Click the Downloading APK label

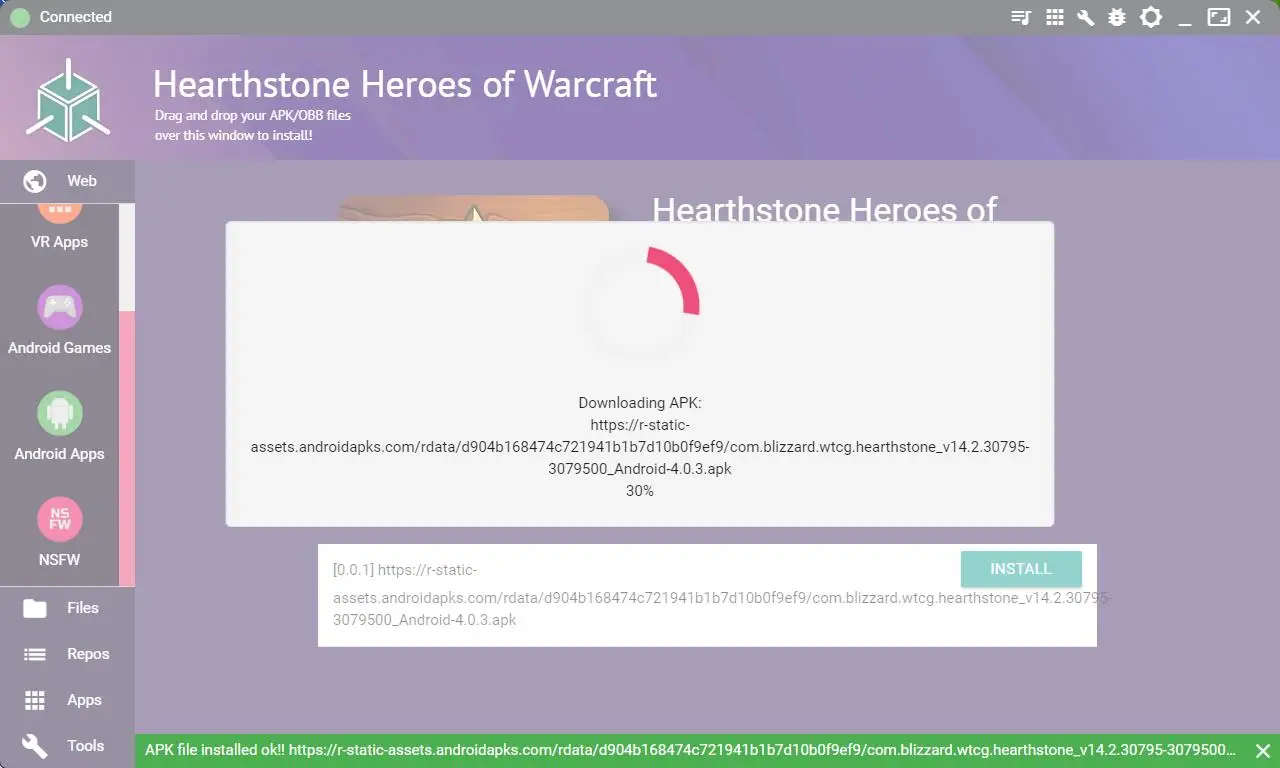click(x=640, y=403)
